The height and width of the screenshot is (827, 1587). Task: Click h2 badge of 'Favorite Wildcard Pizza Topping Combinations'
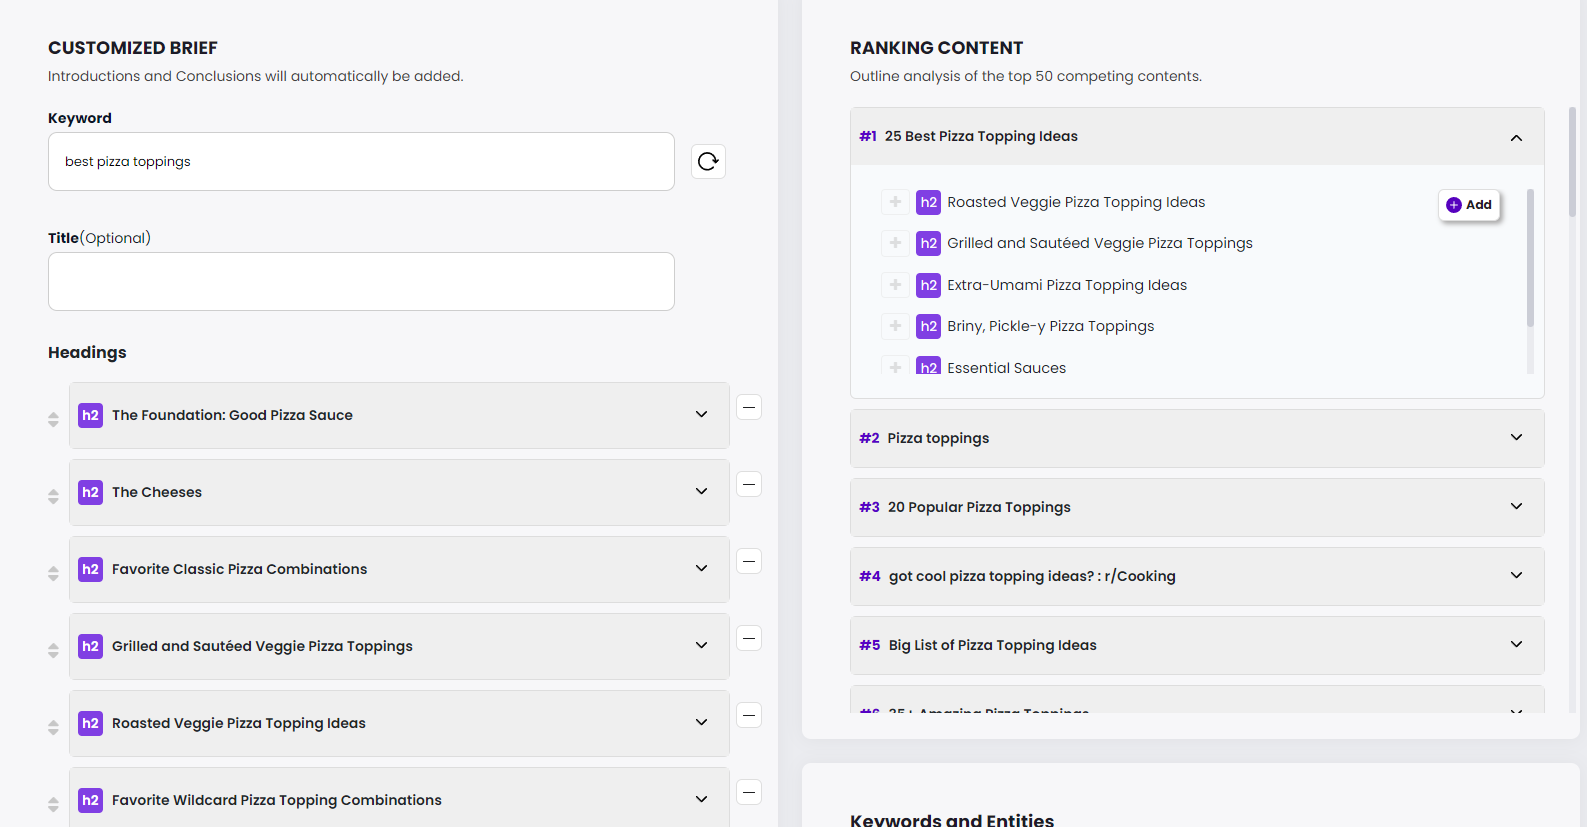(90, 800)
